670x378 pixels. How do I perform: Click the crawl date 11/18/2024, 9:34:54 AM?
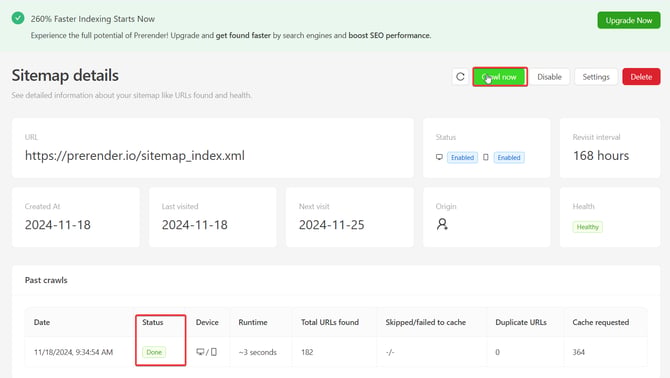(x=73, y=352)
